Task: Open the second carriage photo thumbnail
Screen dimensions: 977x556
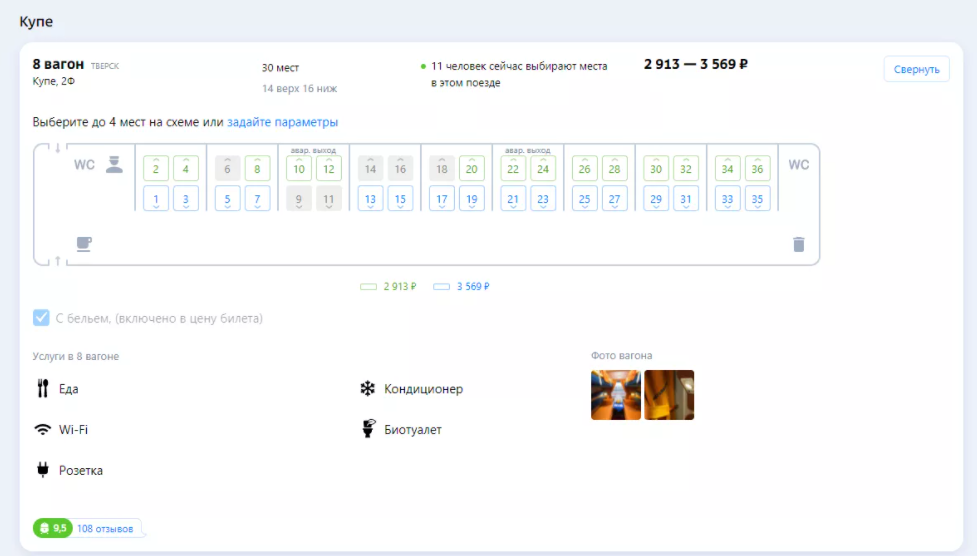Action: tap(669, 395)
